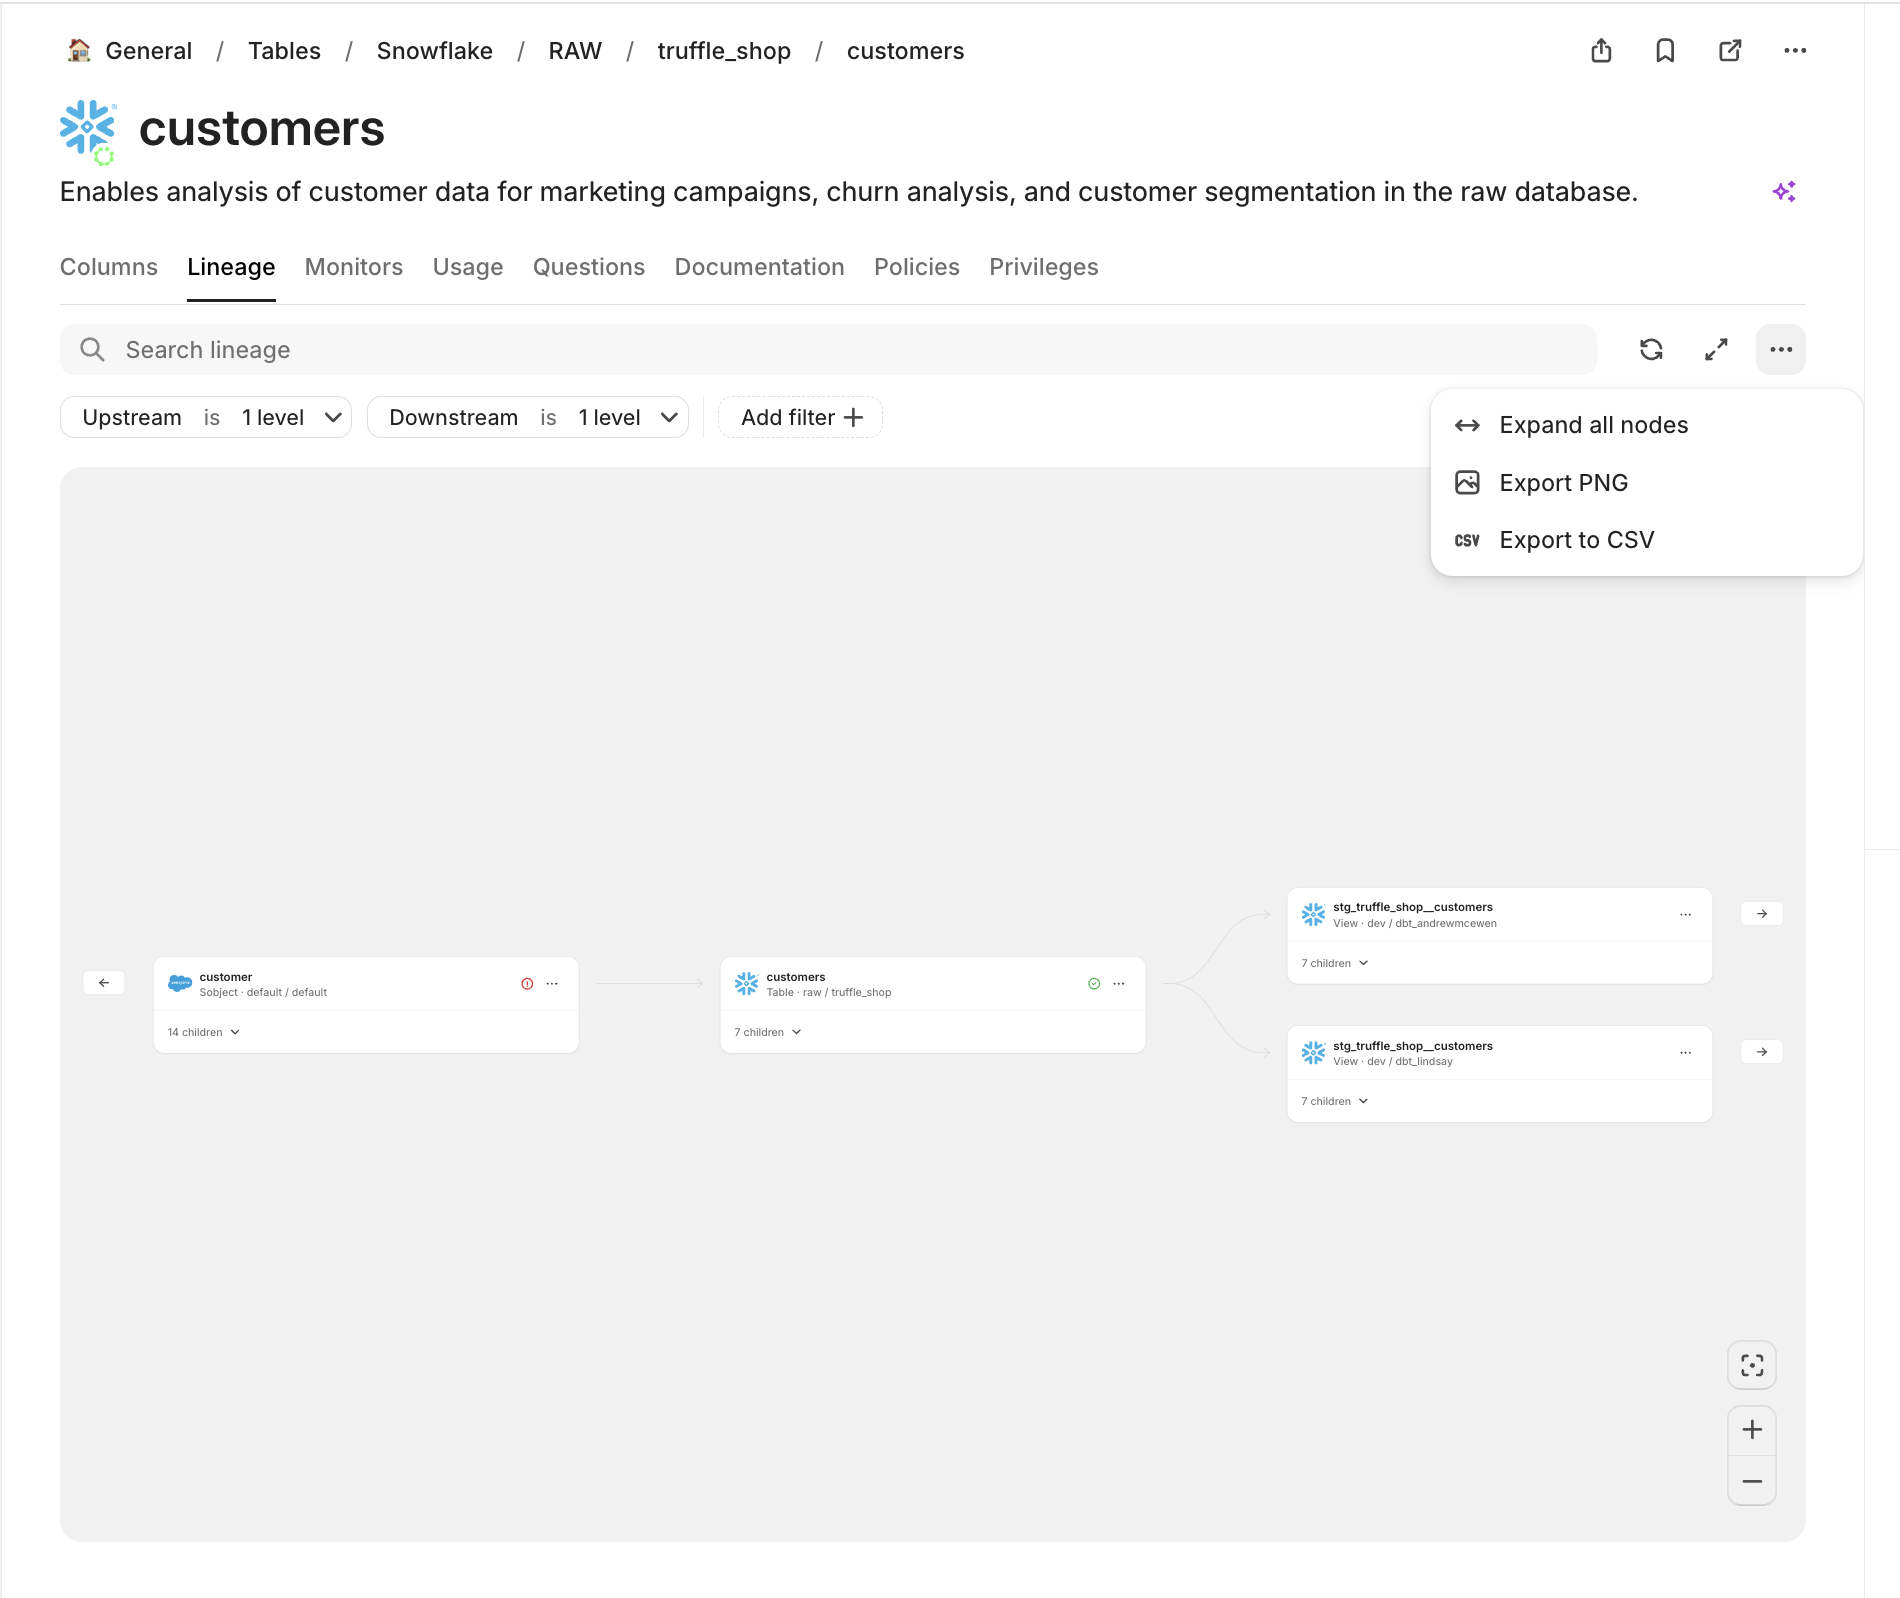Click the AI sparkle description icon
The image size is (1900, 1598).
tap(1784, 191)
